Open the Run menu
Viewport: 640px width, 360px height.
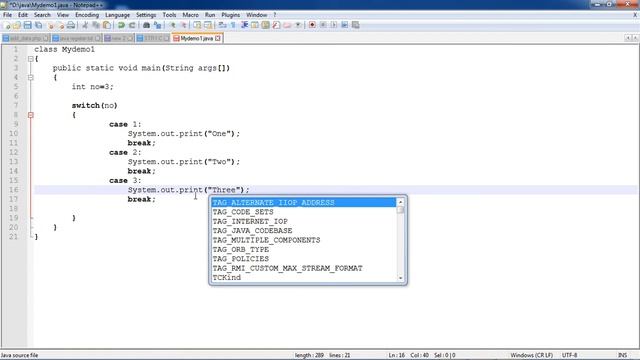[210, 15]
